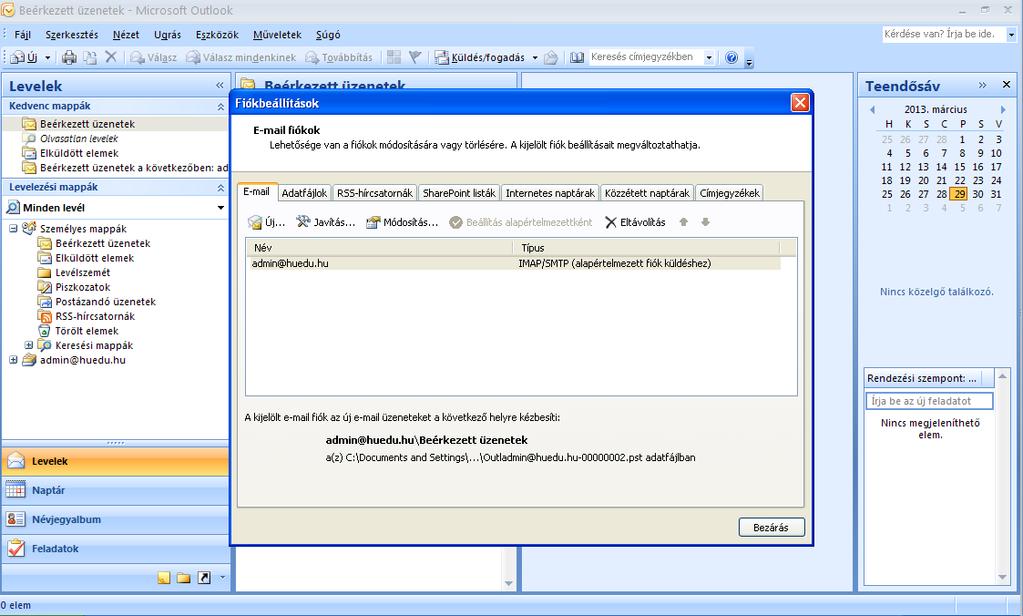
Task: Open Naptár calendar pane button
Action: (x=115, y=490)
